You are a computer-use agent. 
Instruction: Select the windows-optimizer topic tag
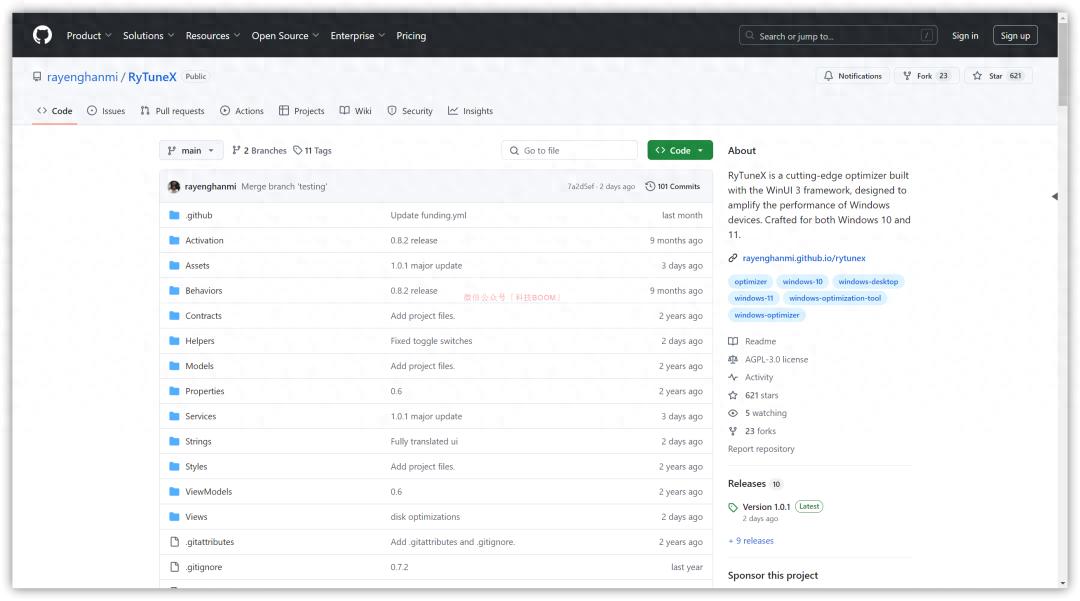767,315
